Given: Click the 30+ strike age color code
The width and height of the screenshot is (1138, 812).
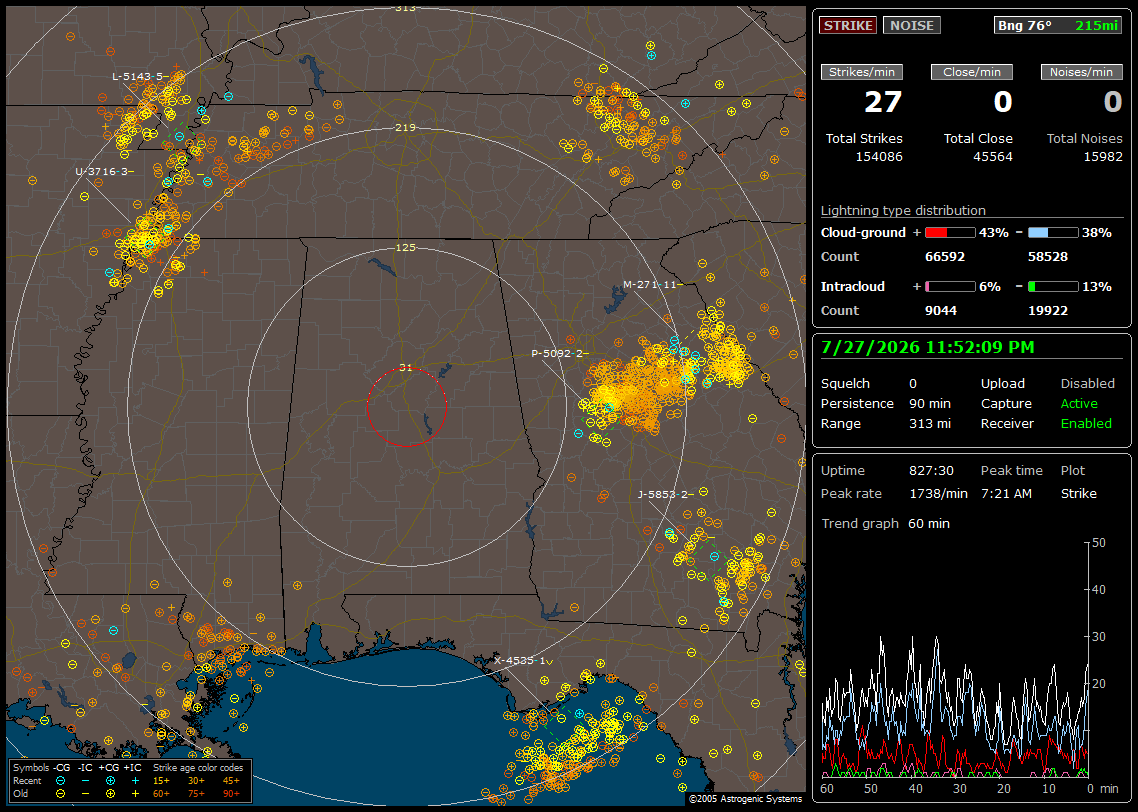Looking at the screenshot, I should (x=196, y=781).
